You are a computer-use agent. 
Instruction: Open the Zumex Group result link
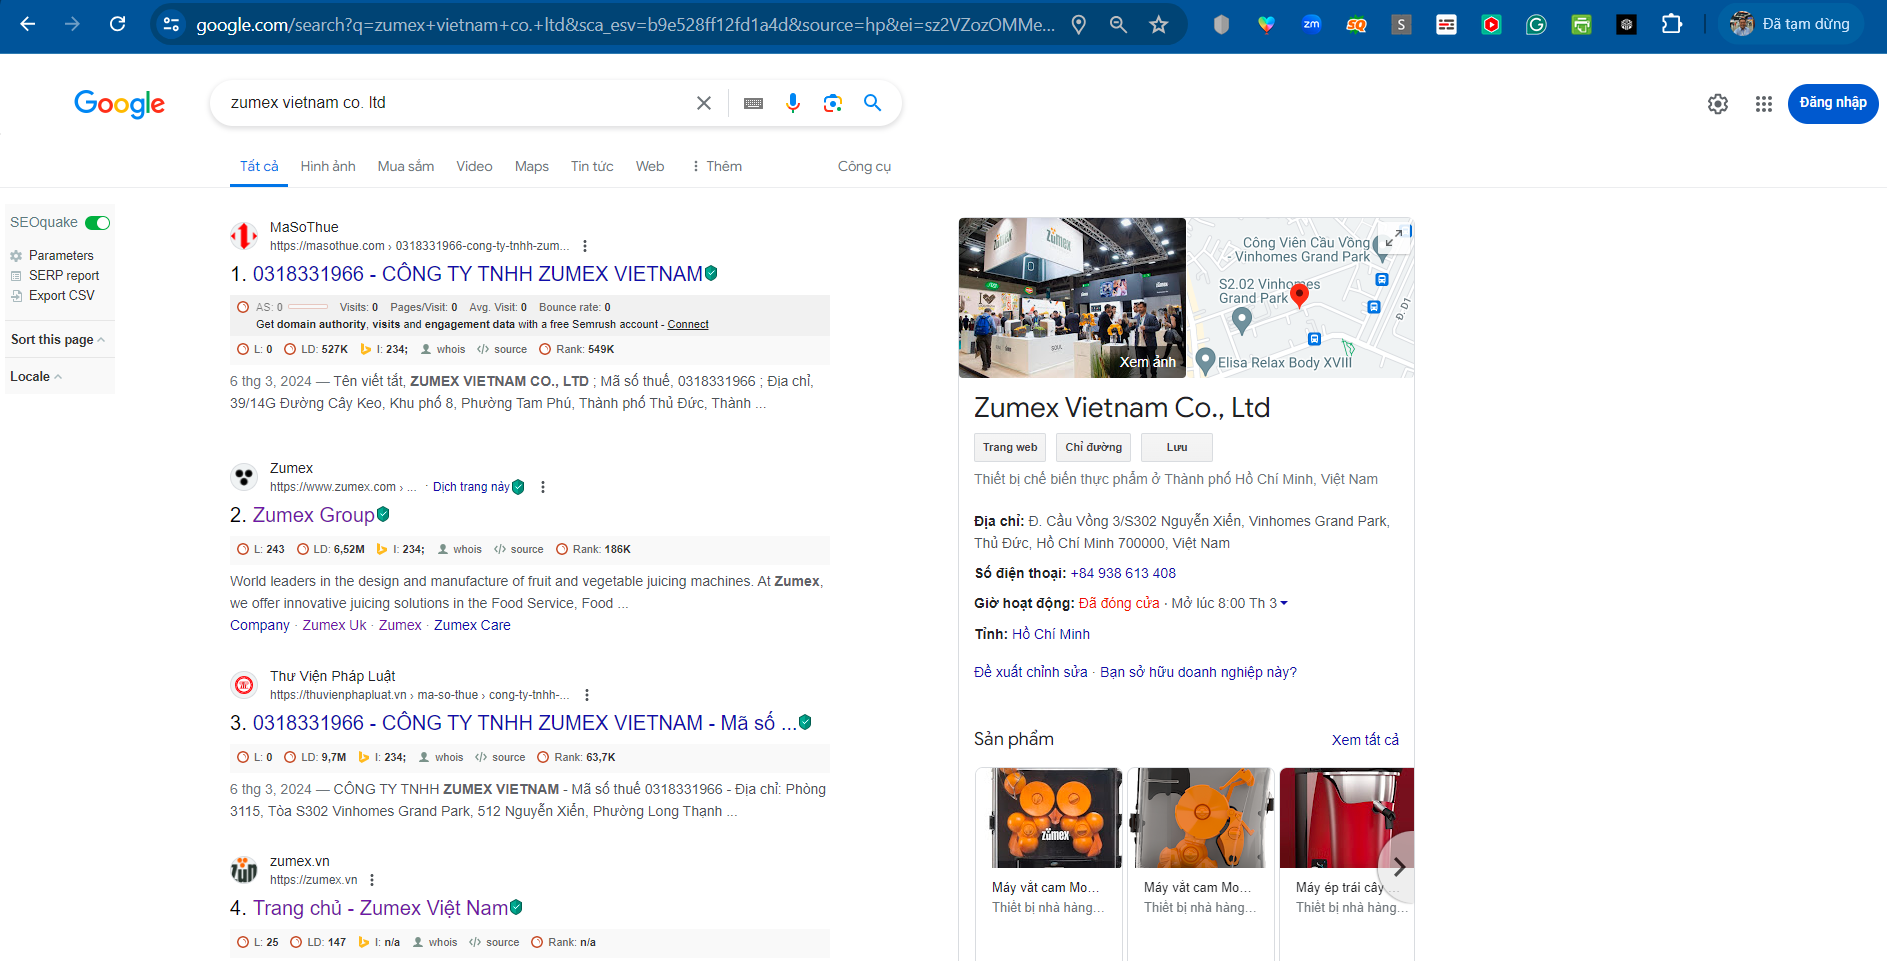(313, 515)
